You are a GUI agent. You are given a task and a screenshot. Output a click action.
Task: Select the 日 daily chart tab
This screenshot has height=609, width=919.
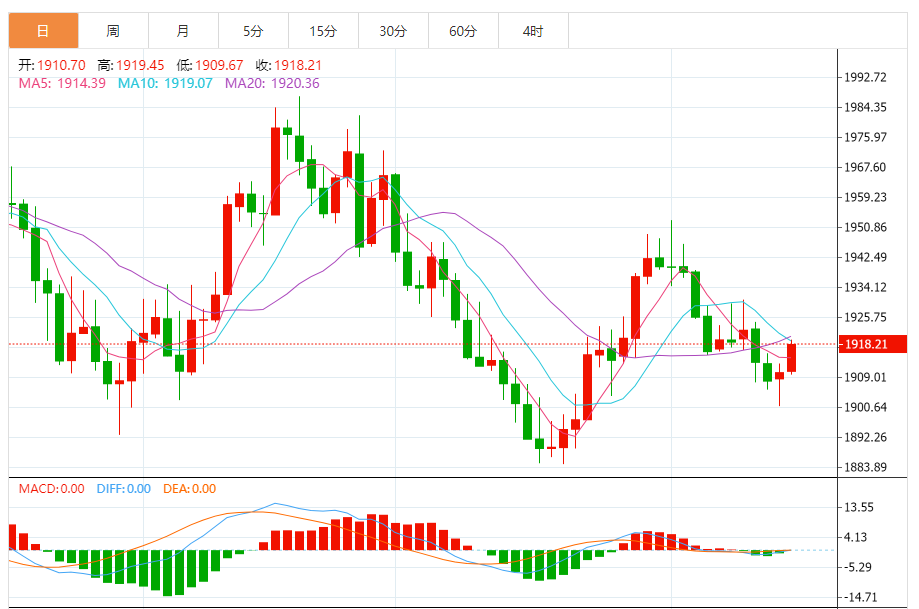tap(43, 30)
